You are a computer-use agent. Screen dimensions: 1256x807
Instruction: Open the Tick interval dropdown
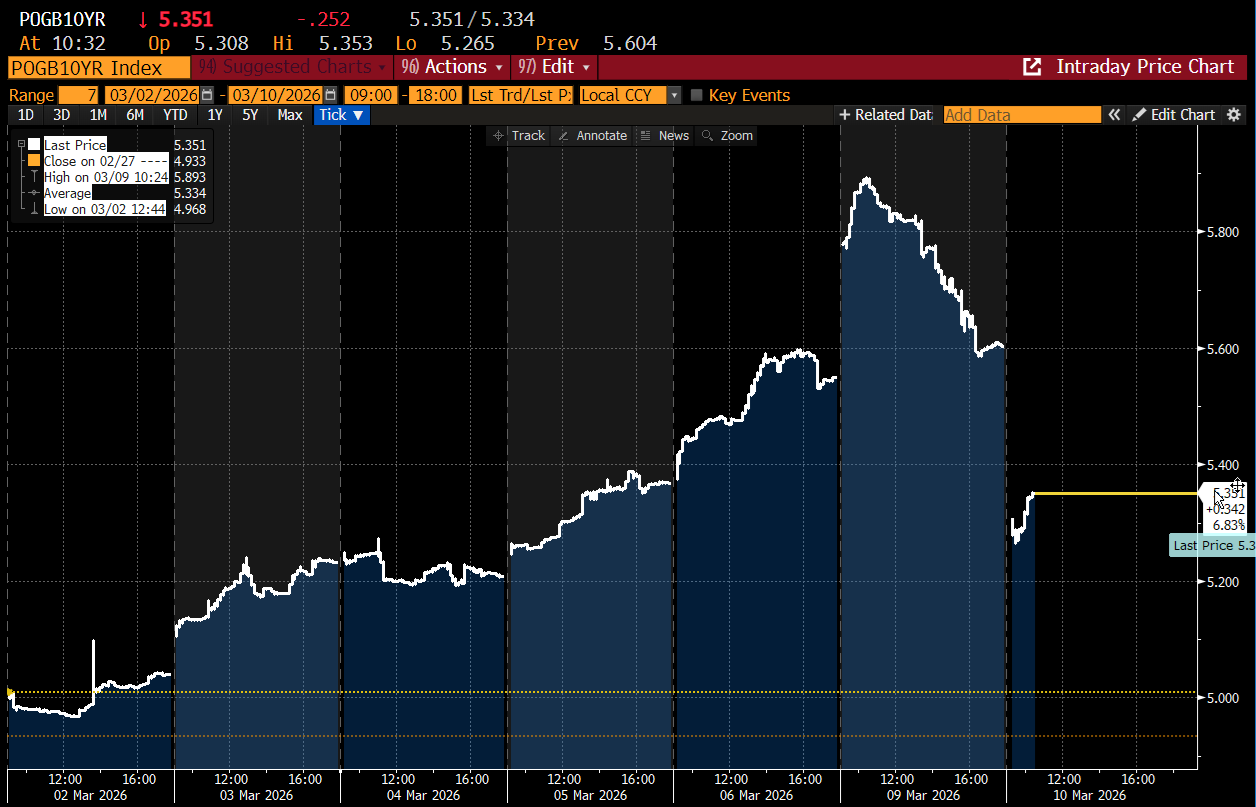point(342,115)
